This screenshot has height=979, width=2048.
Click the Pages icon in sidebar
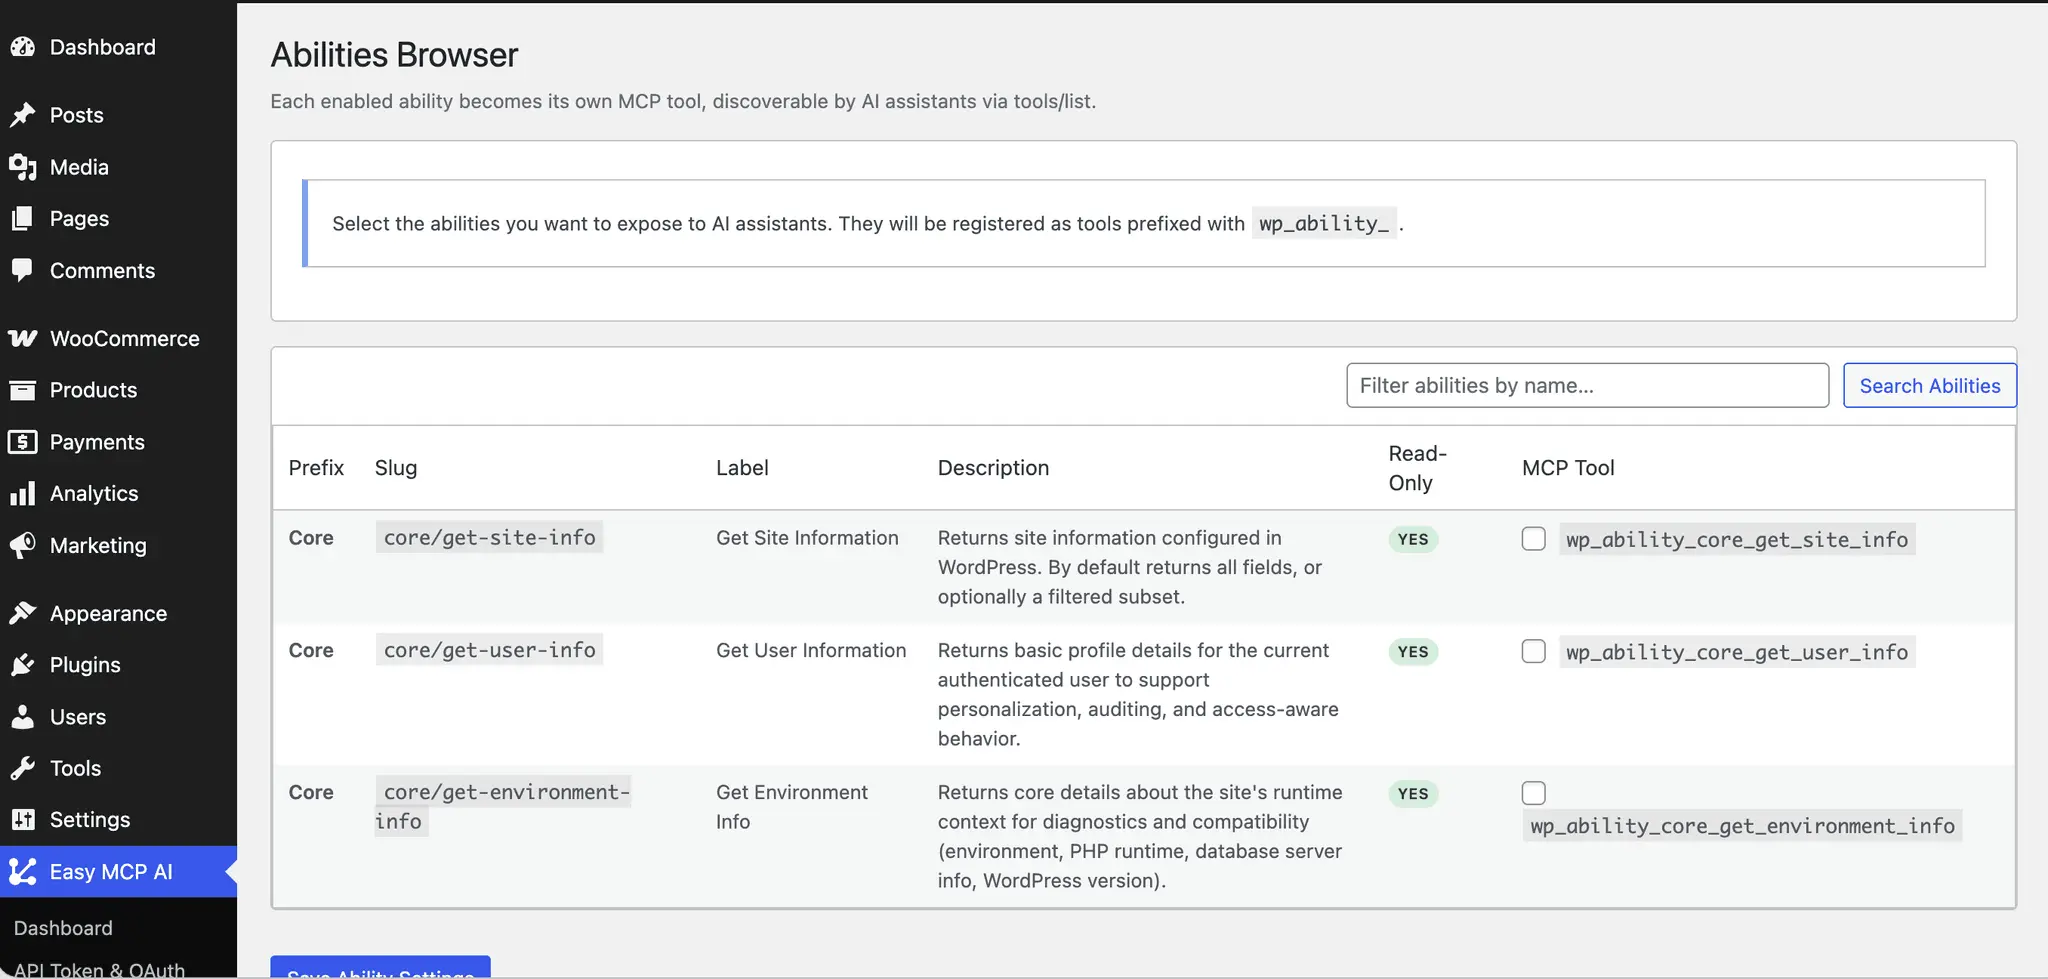[x=23, y=218]
